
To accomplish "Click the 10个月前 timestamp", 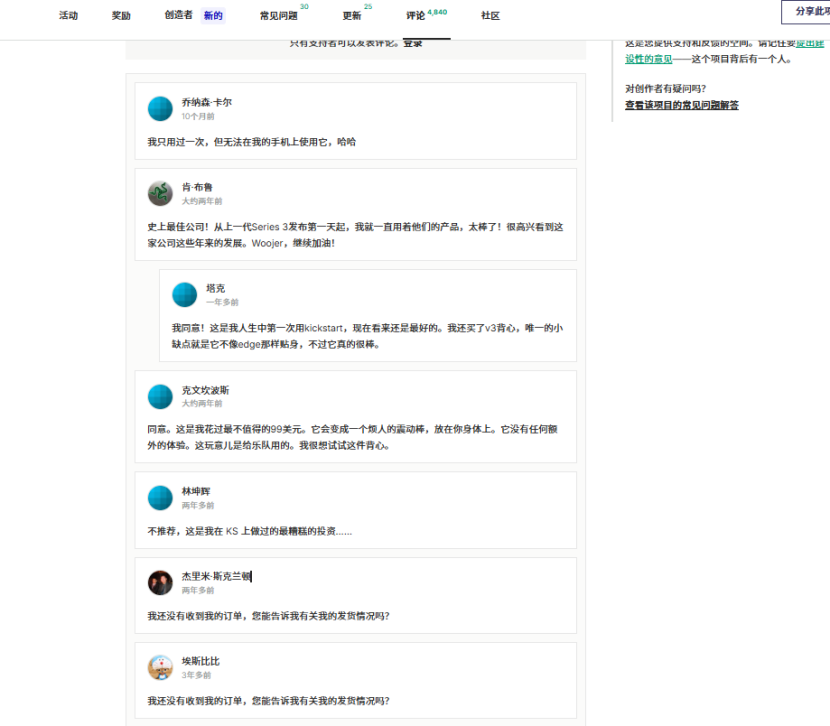I will 198,116.
